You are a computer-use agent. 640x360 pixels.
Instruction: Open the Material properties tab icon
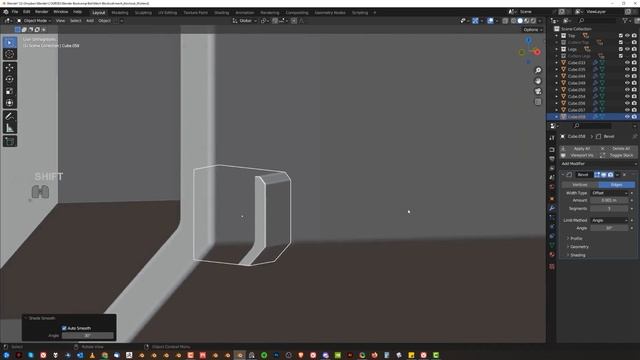point(552,255)
